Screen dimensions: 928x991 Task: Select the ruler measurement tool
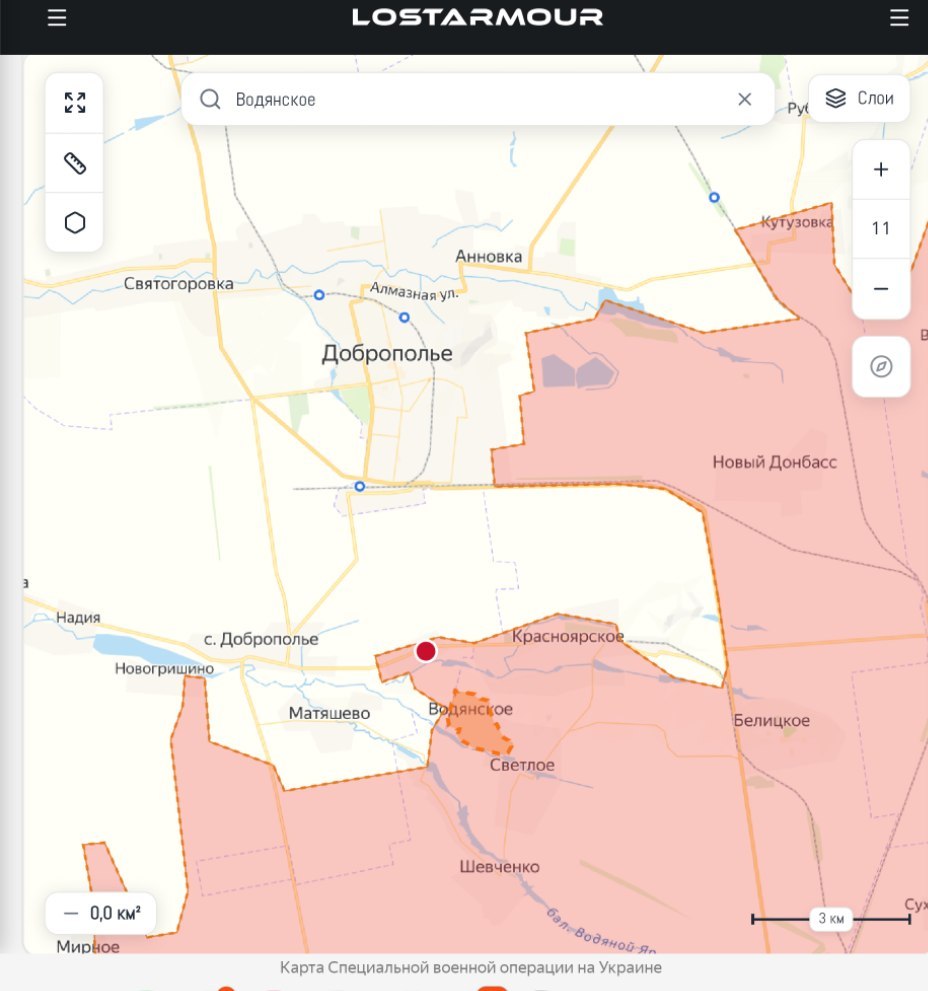click(x=75, y=163)
